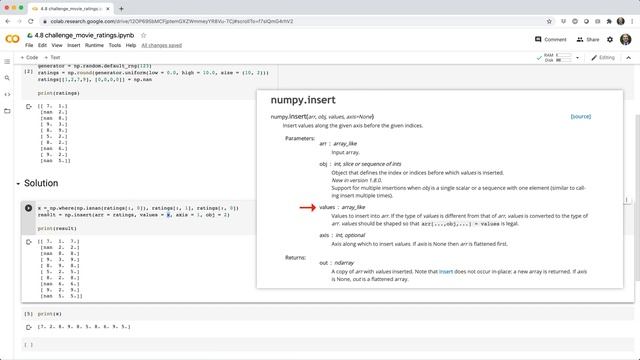Open the code snippets sidebar icon
The width and height of the screenshot is (640, 360).
coord(7,94)
